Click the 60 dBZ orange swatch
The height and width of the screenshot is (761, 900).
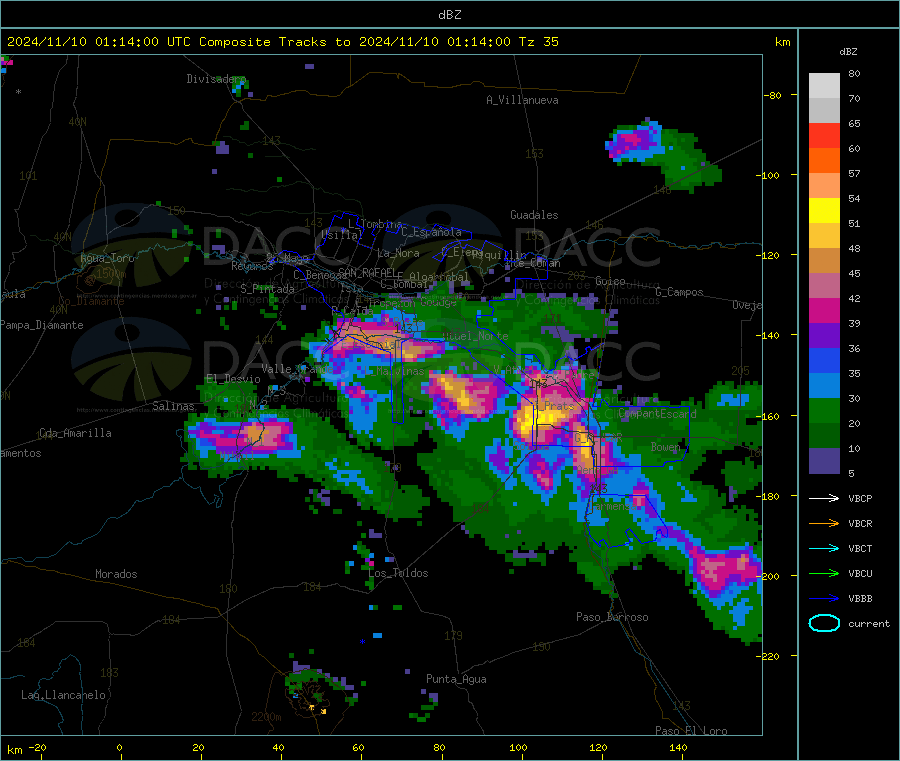(x=824, y=161)
